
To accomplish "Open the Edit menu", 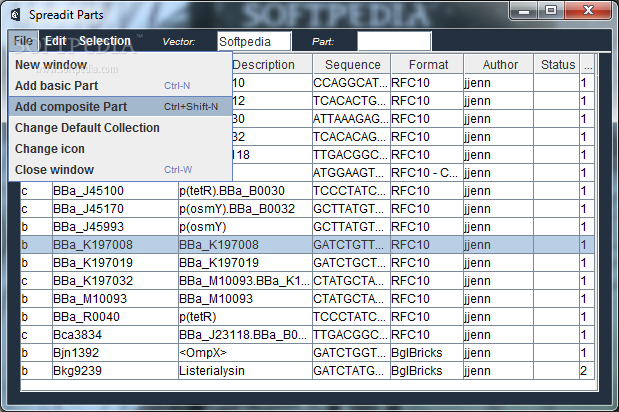I will (56, 41).
